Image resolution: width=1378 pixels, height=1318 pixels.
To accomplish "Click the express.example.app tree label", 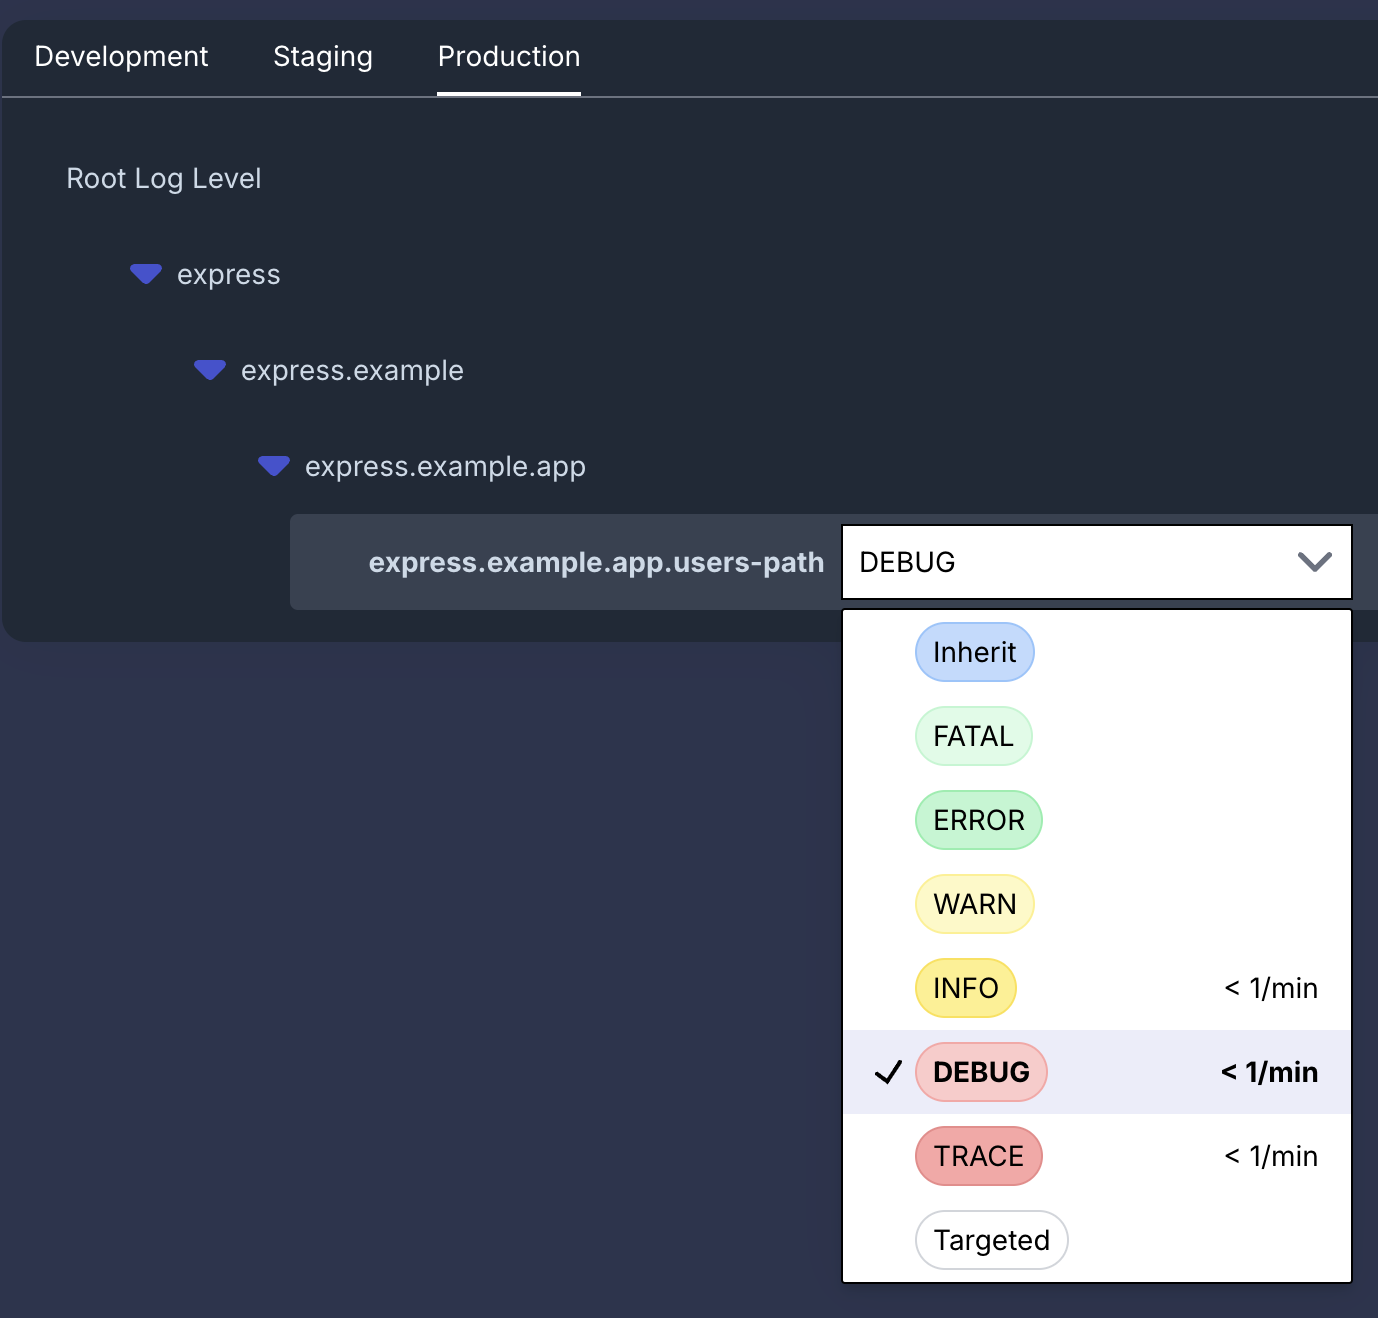I will pos(445,467).
